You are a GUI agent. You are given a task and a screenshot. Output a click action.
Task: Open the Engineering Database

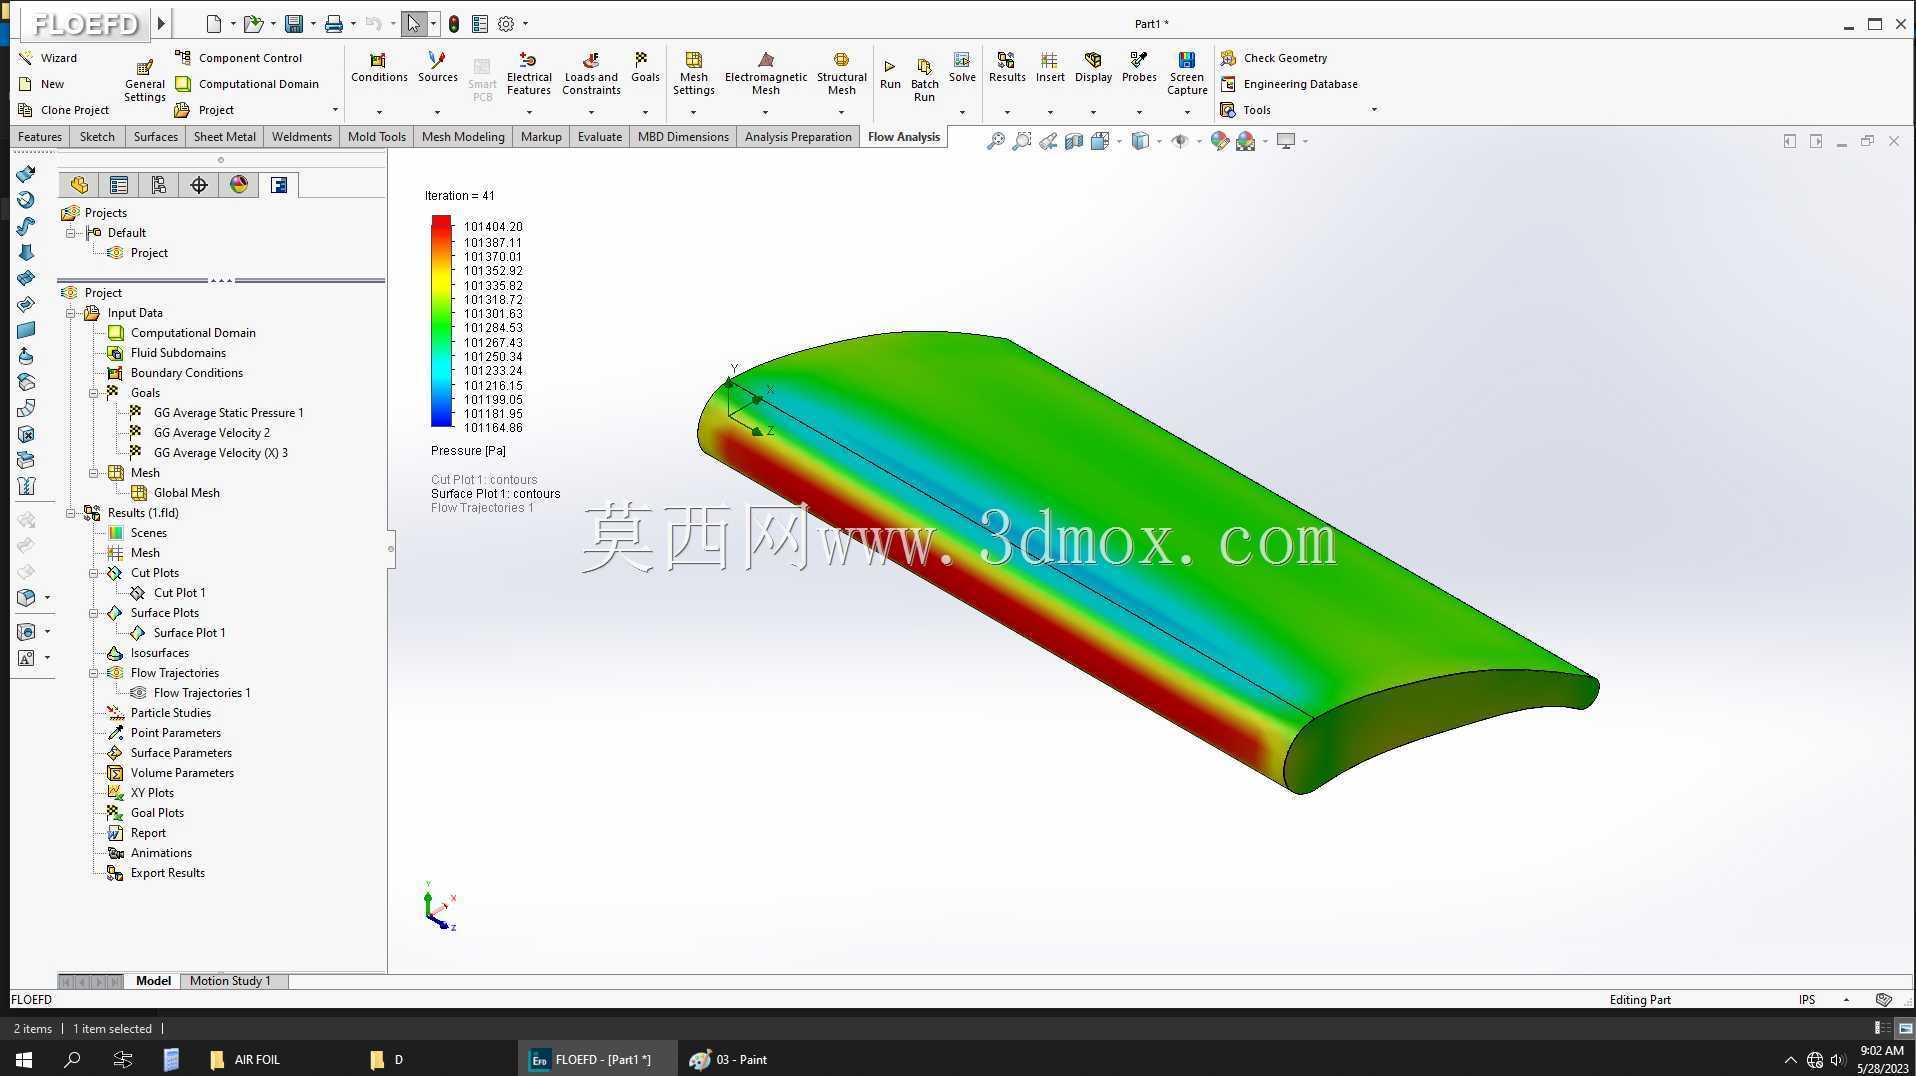(1289, 84)
